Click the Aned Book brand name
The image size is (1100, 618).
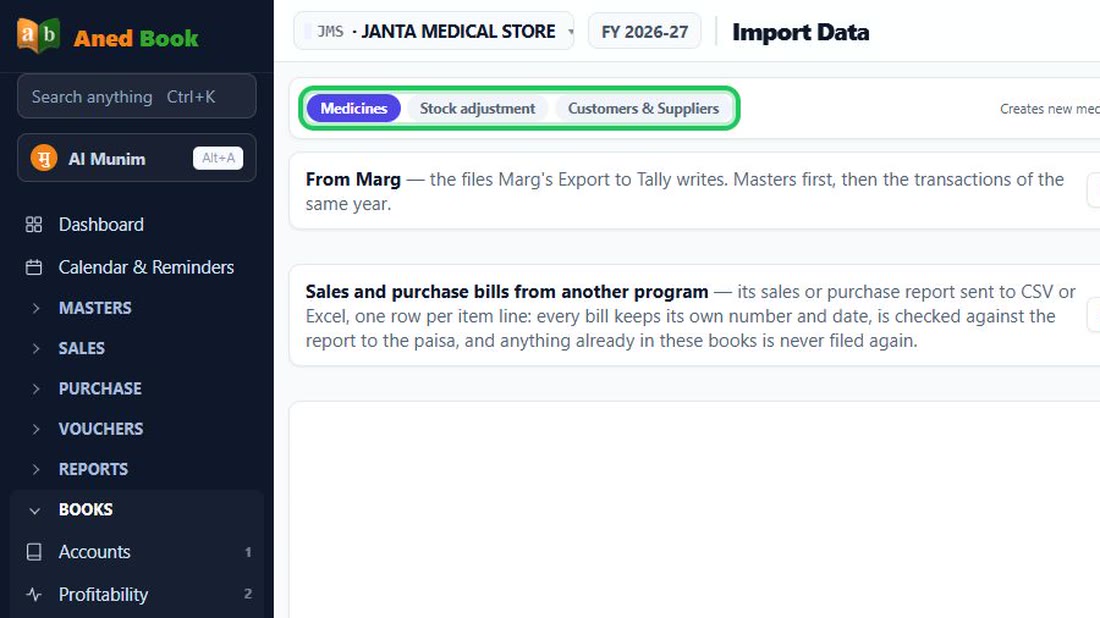[136, 39]
